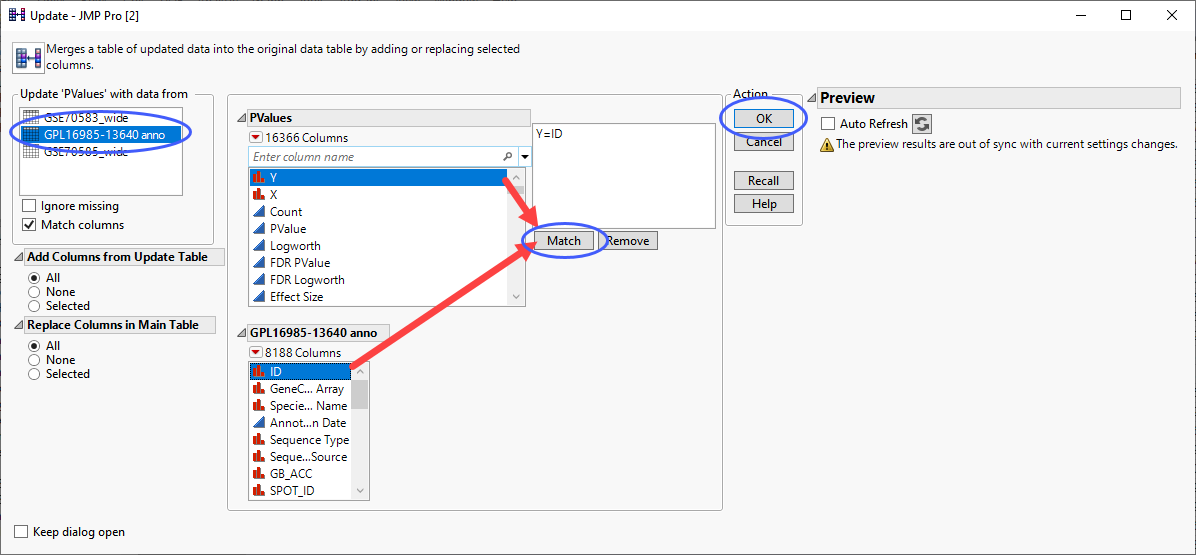
Task: Click the Update dialog icon in header
Action: 27,57
